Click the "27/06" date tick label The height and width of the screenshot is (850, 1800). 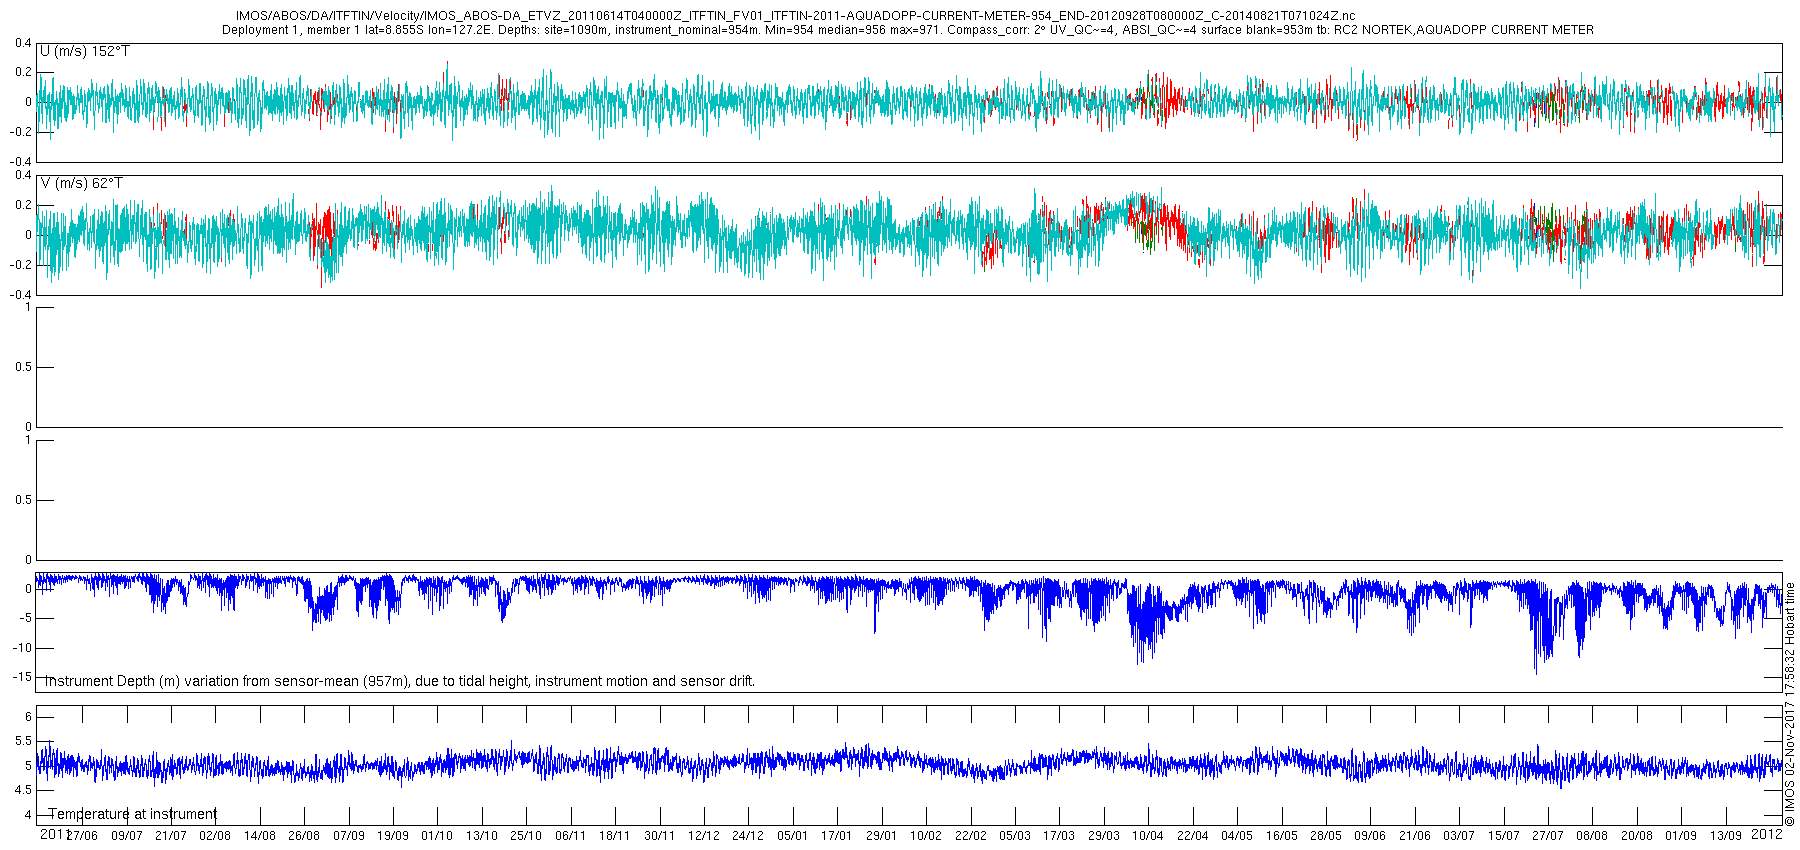[82, 836]
